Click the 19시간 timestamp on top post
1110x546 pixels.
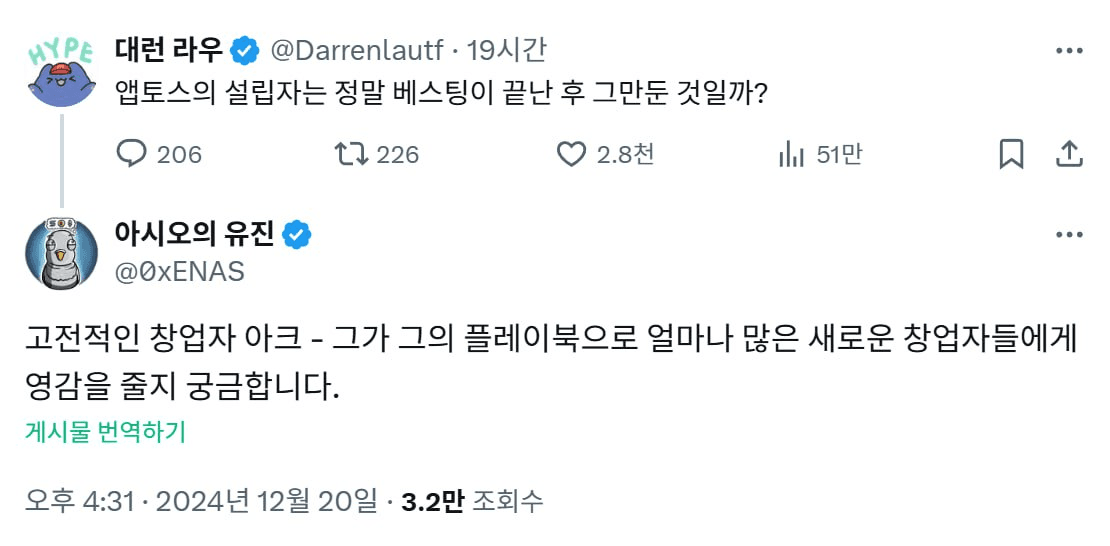[508, 49]
